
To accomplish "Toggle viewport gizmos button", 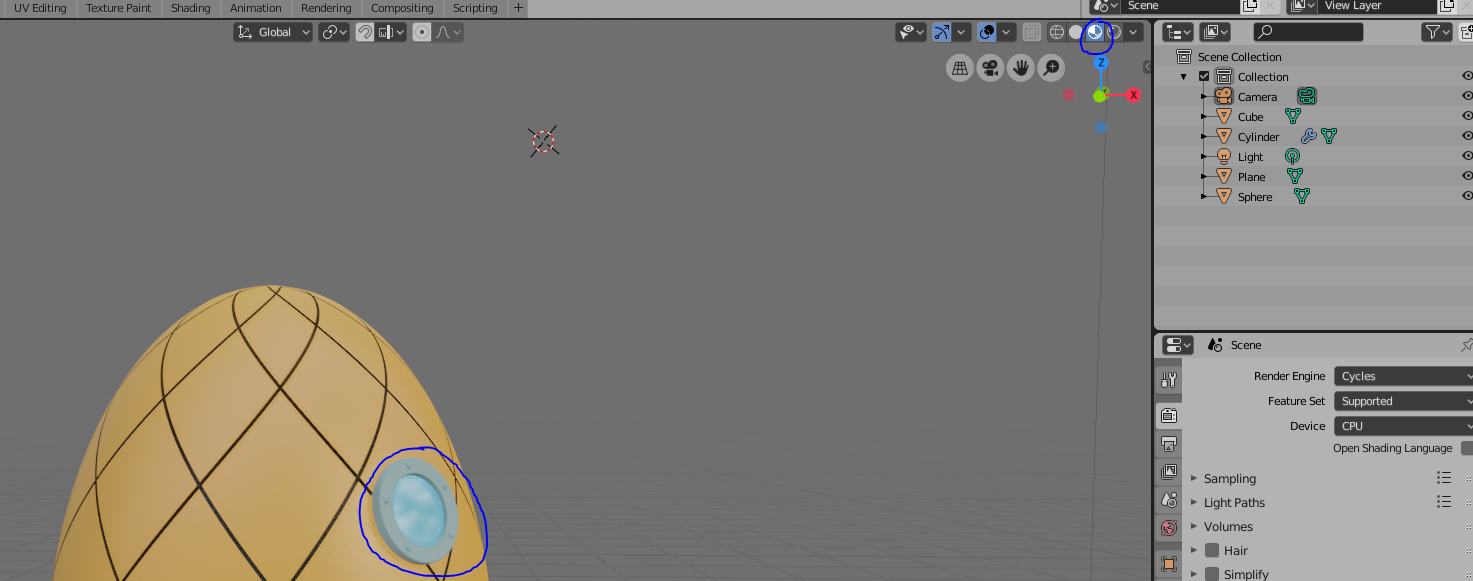I will (942, 32).
